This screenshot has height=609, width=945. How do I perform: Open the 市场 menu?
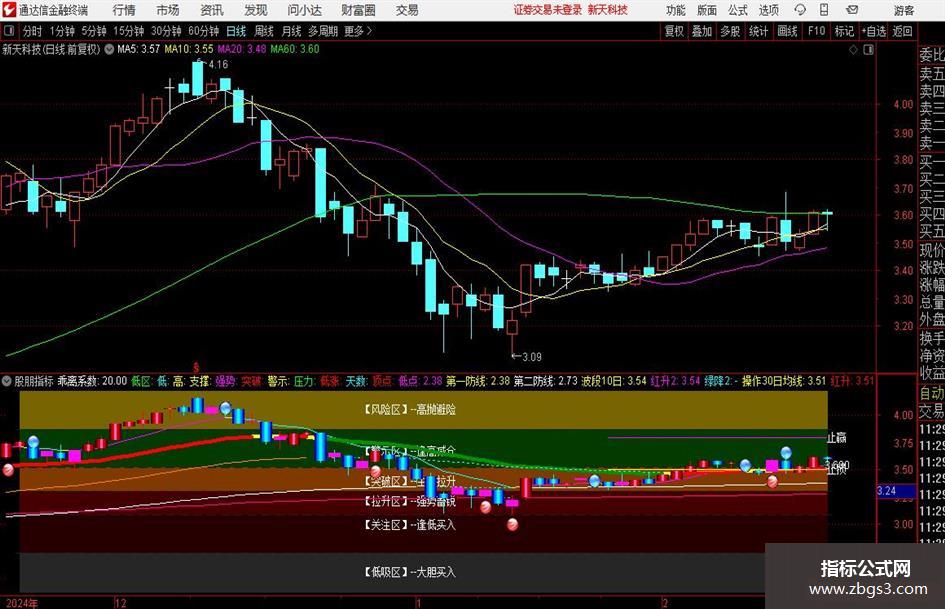168,10
